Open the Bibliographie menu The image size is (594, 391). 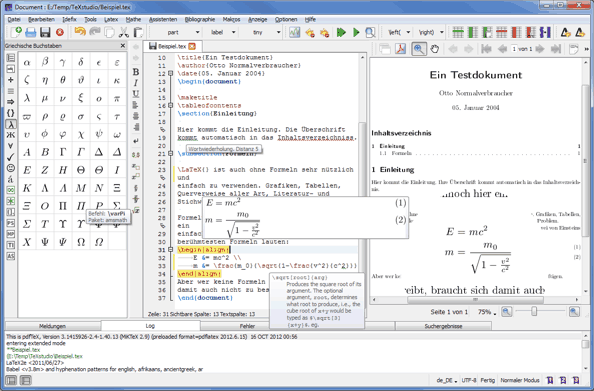[x=200, y=19]
